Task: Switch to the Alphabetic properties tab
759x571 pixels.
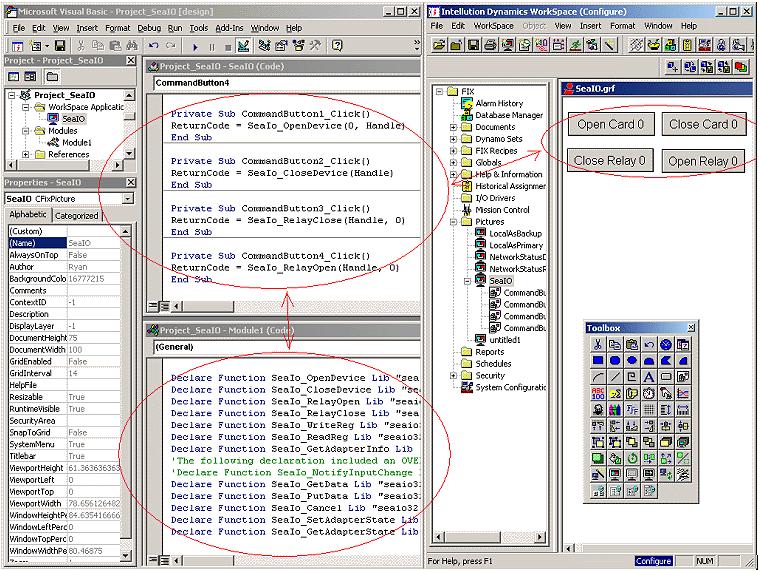Action: tap(28, 214)
